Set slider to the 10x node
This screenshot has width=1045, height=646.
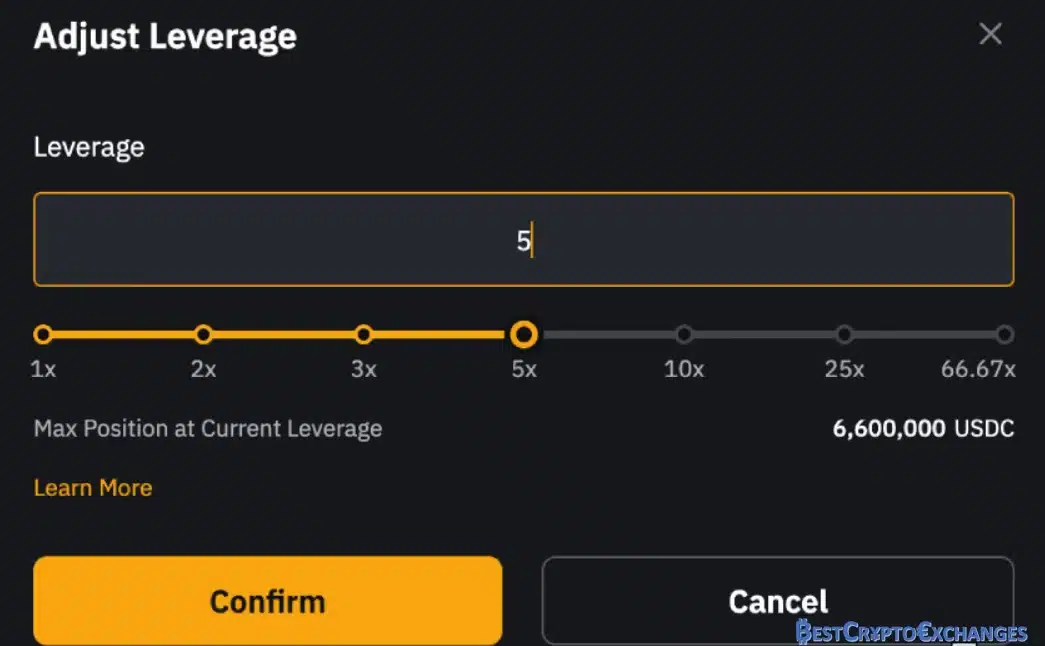[x=684, y=334]
